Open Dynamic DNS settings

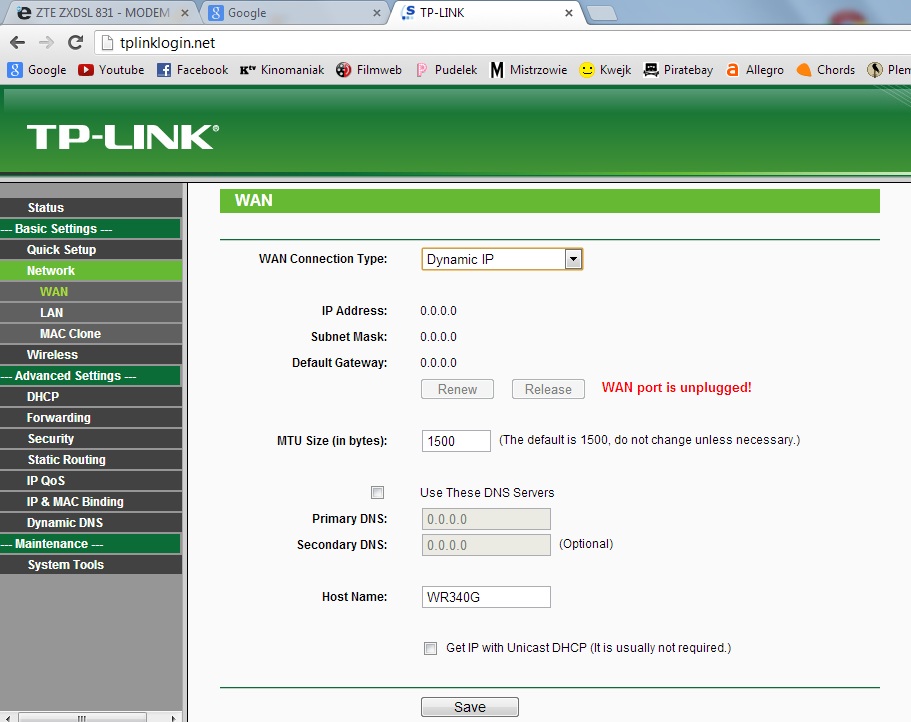[91, 522]
